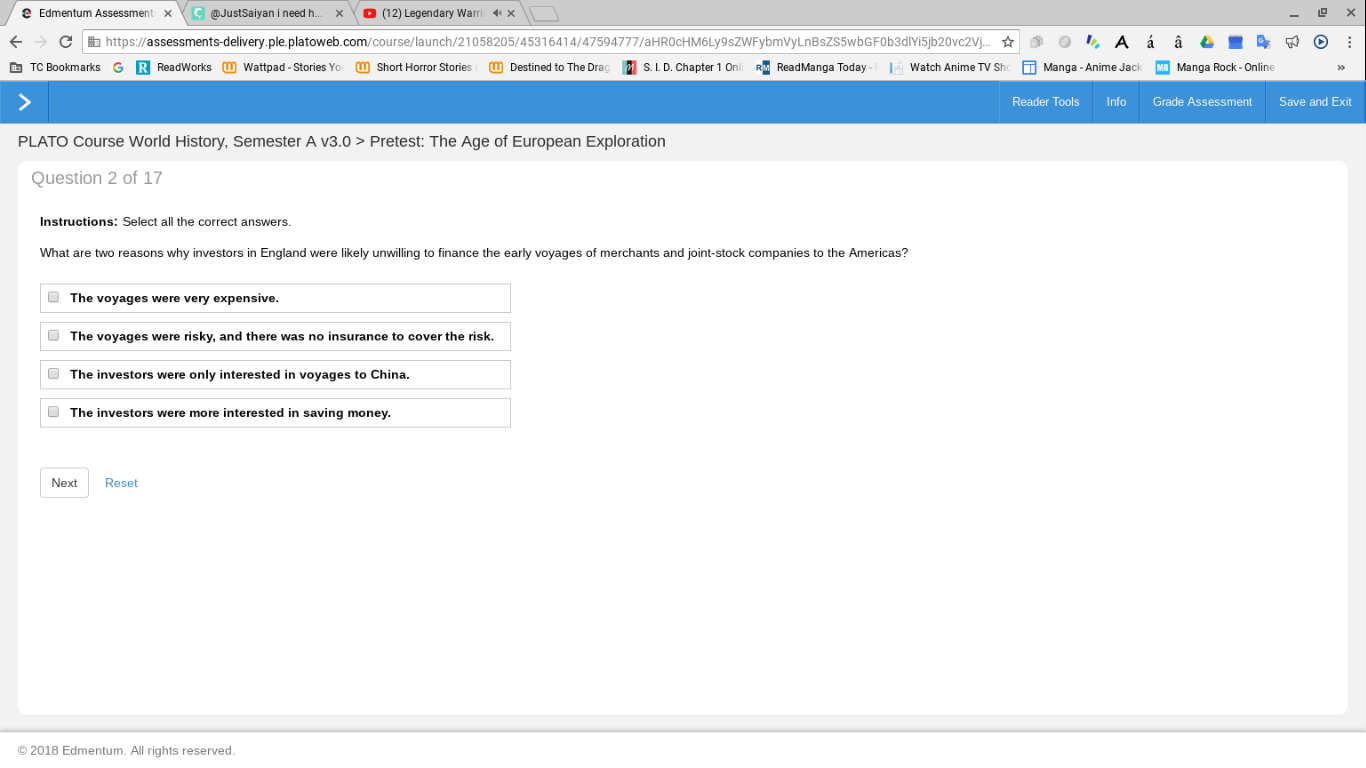This screenshot has width=1366, height=768.
Task: Click the megaphone extension icon
Action: coord(1292,42)
